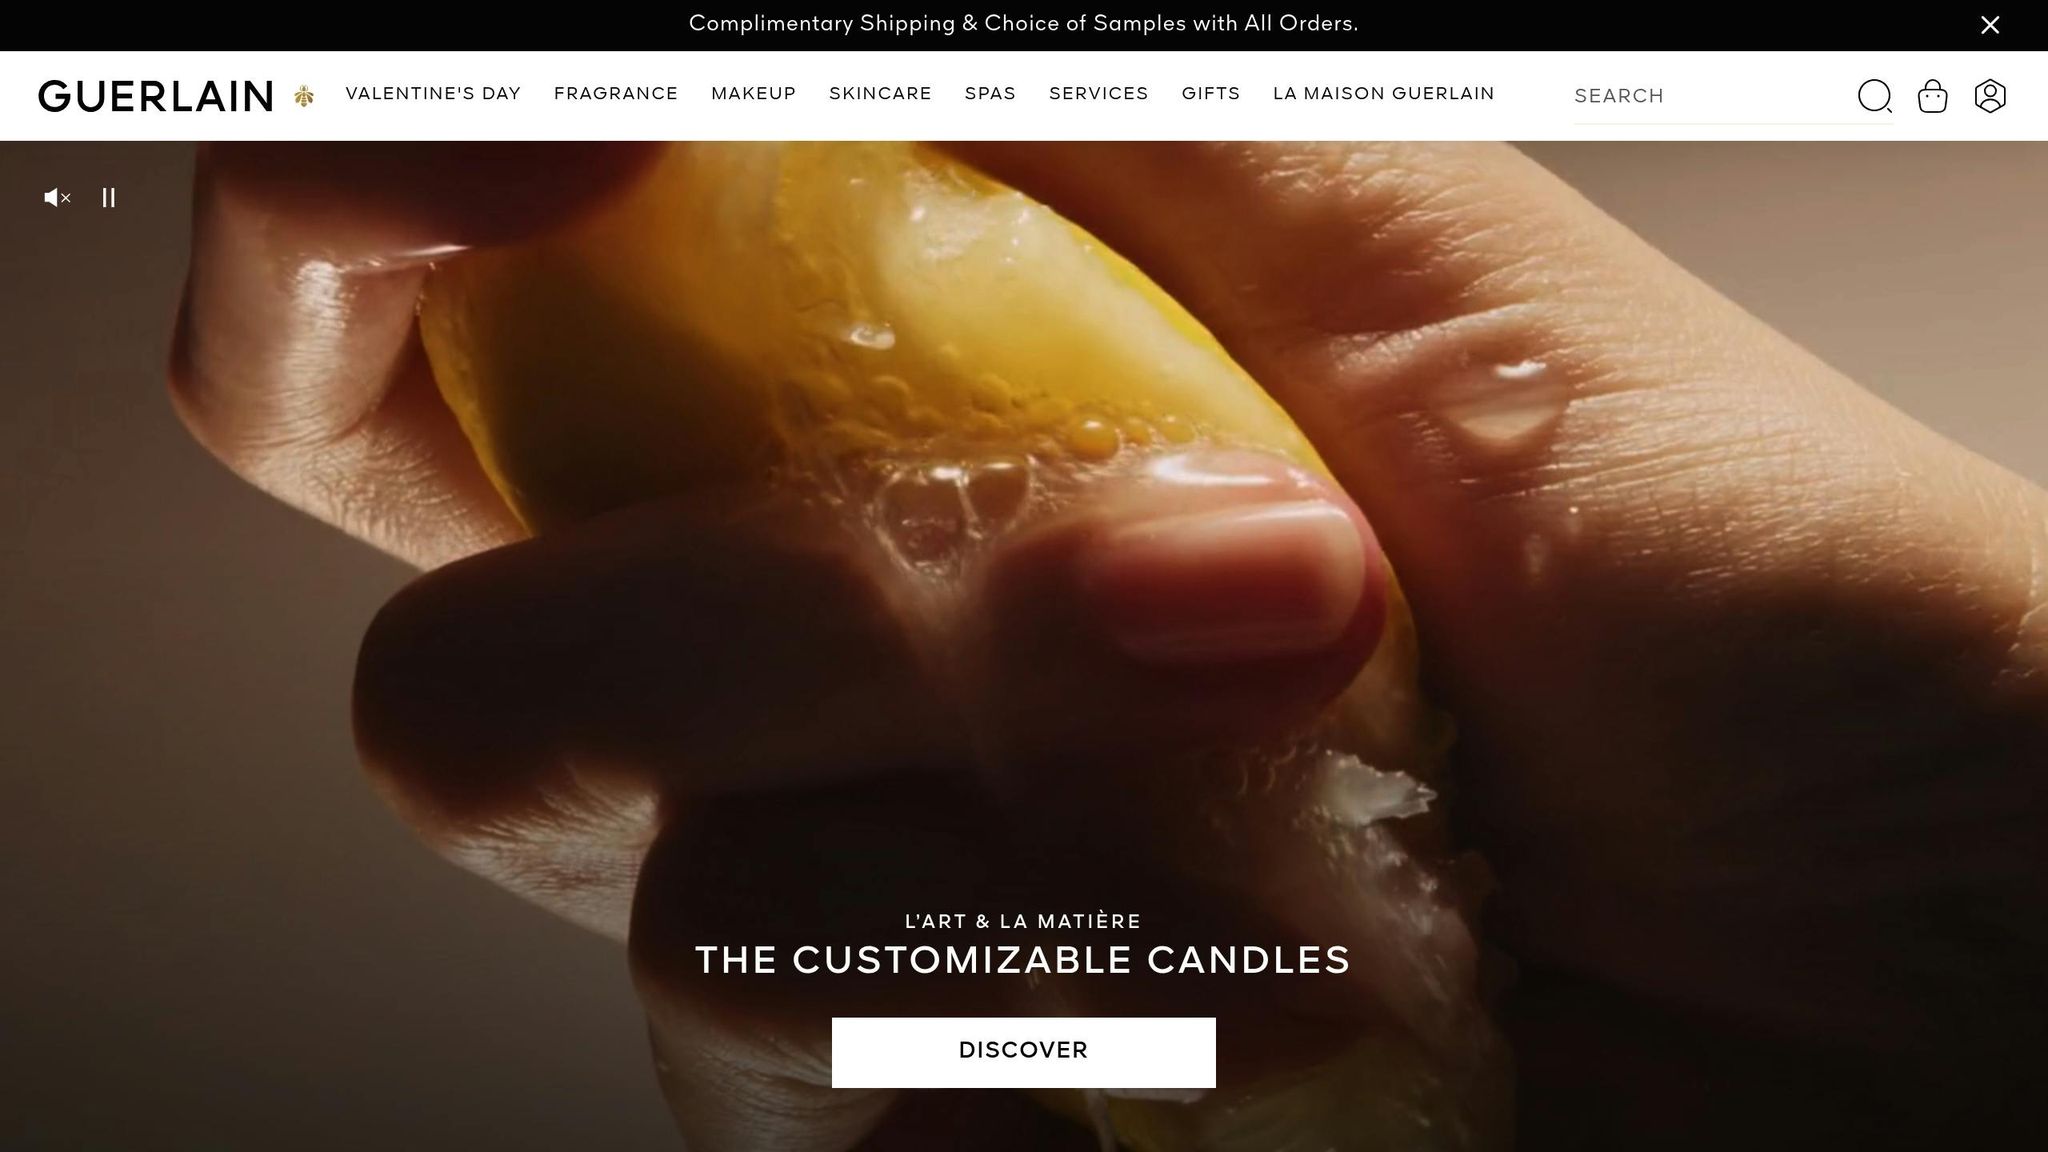This screenshot has width=2048, height=1152.
Task: Open The Customizable Candles heading link
Action: (1023, 960)
